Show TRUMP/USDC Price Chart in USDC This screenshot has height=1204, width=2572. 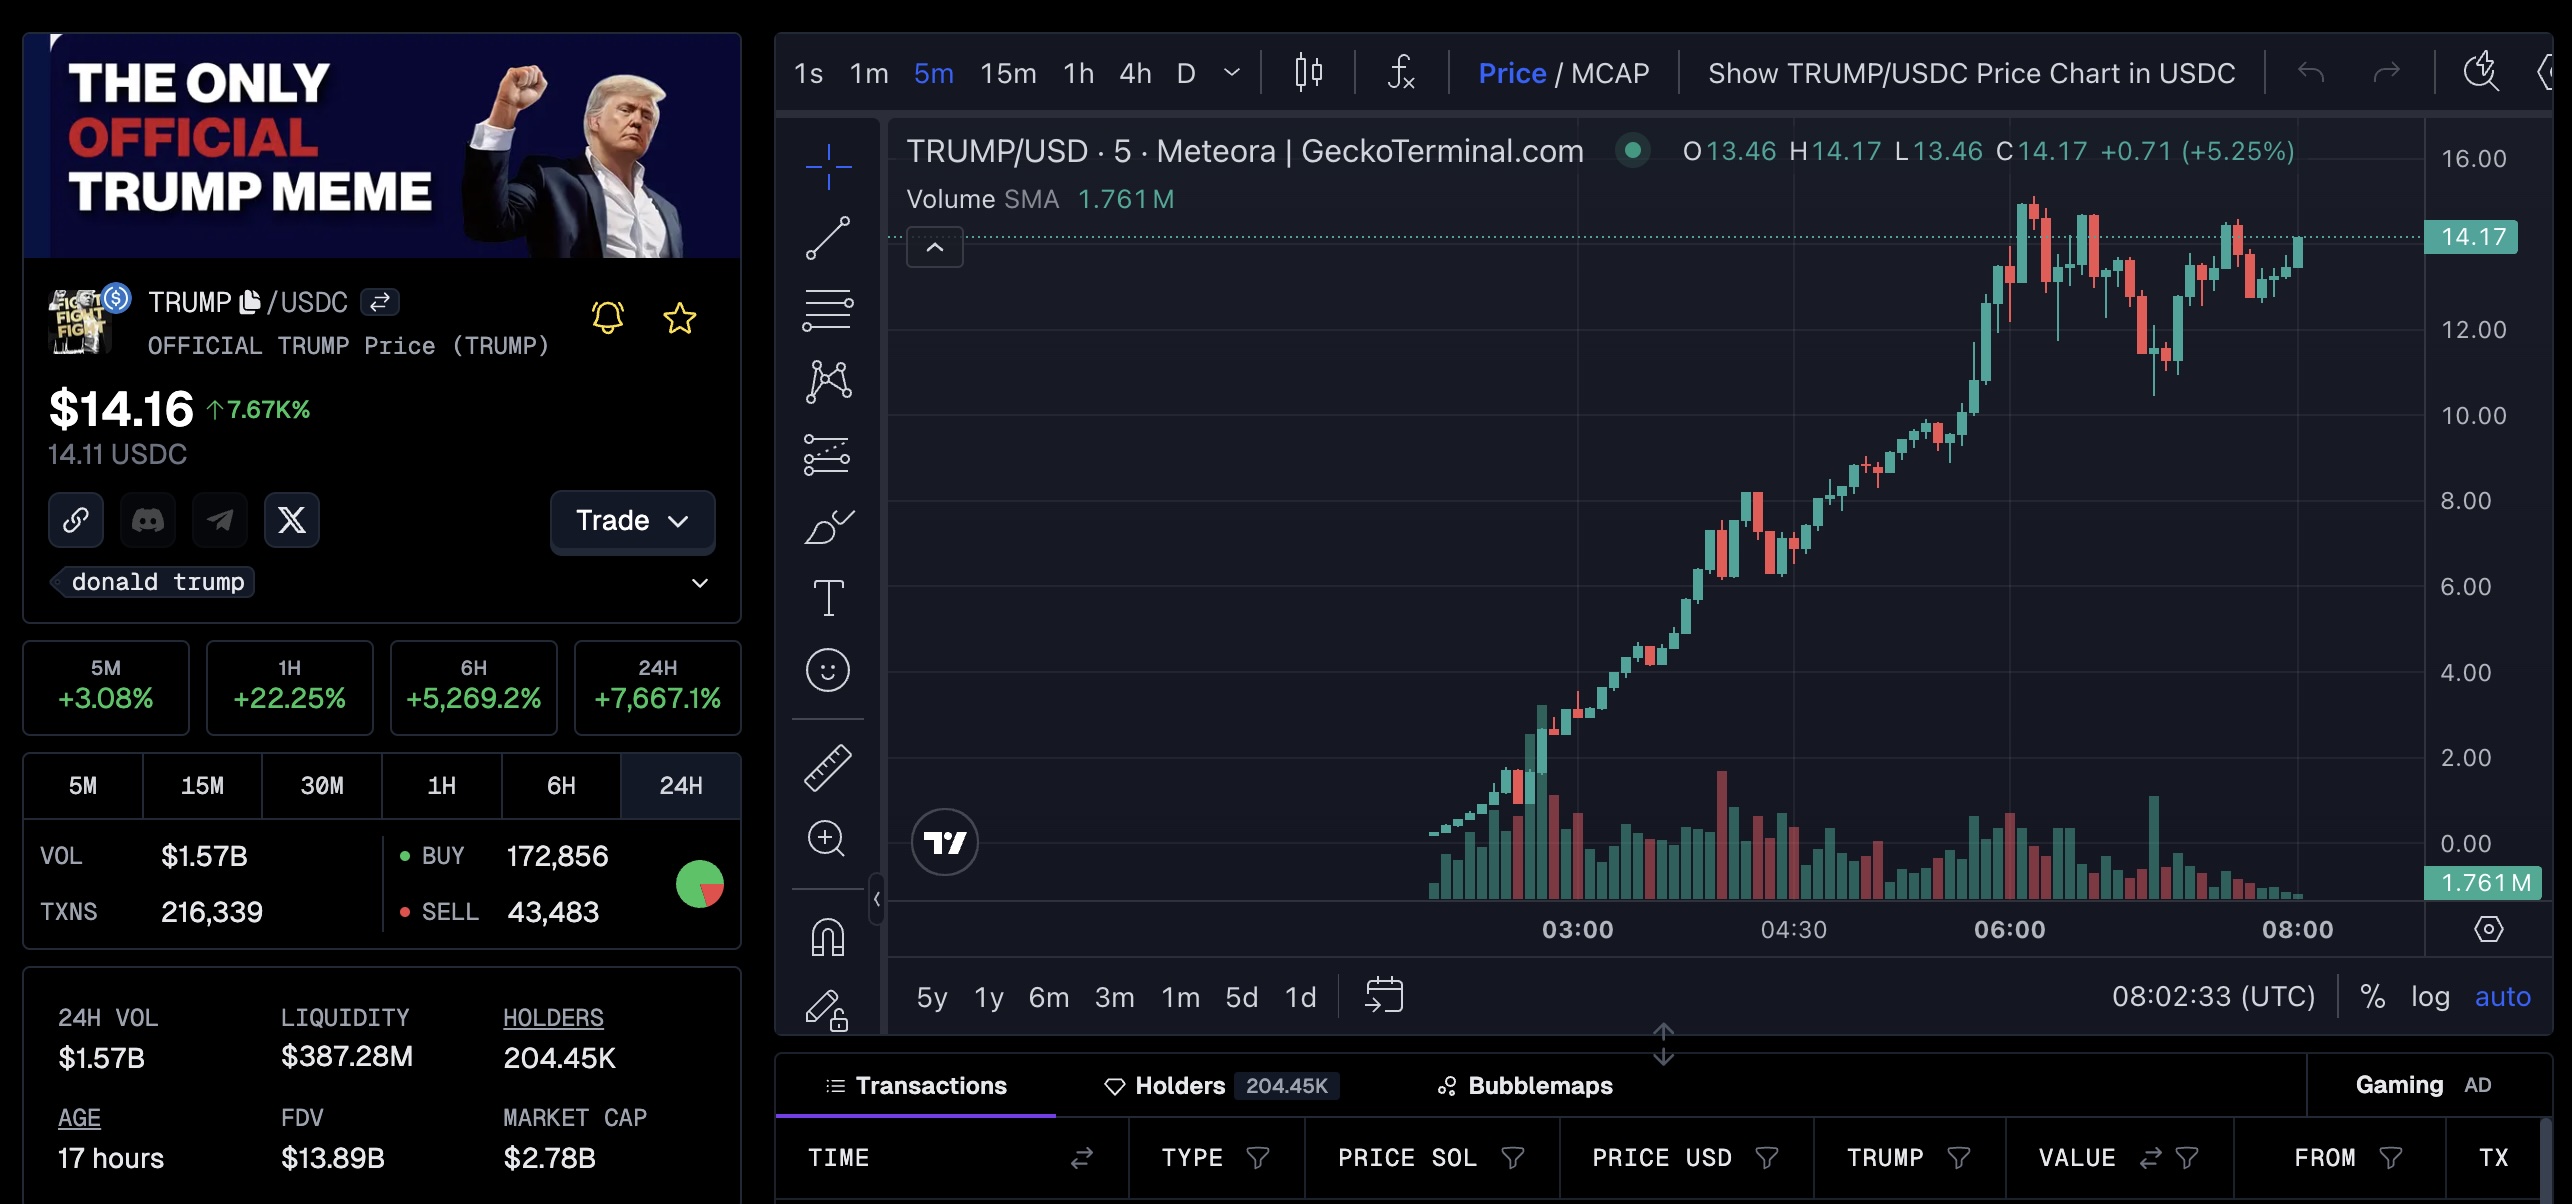[1971, 73]
